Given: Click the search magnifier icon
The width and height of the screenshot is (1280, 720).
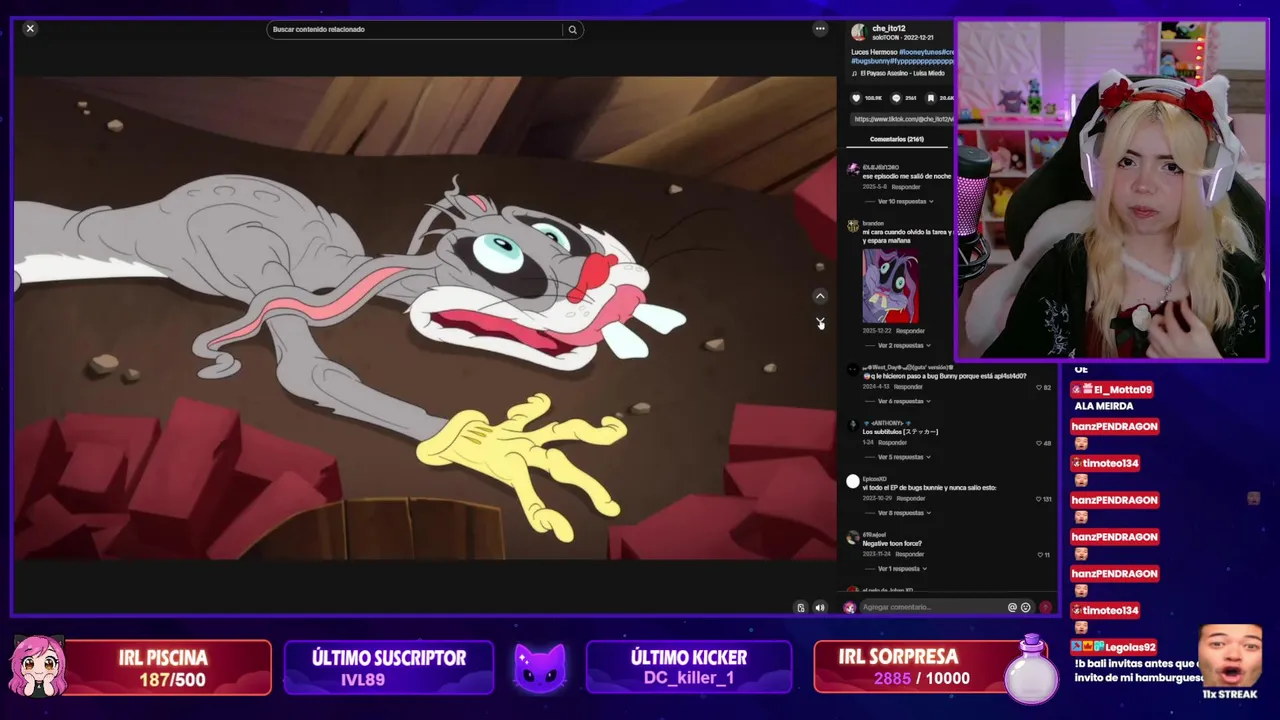Looking at the screenshot, I should pyautogui.click(x=572, y=30).
